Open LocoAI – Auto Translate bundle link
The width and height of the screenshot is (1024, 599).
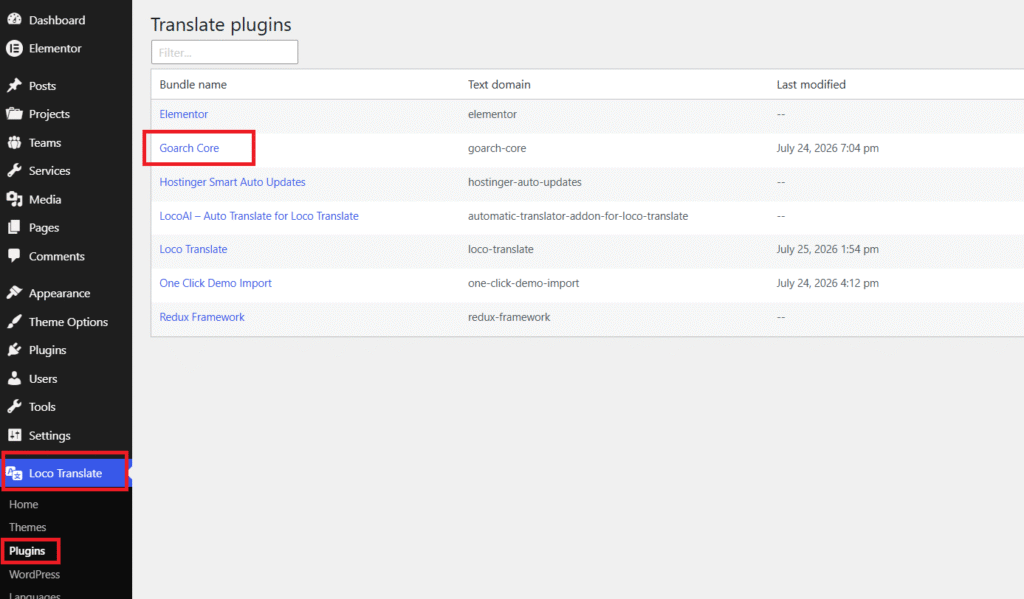259,216
